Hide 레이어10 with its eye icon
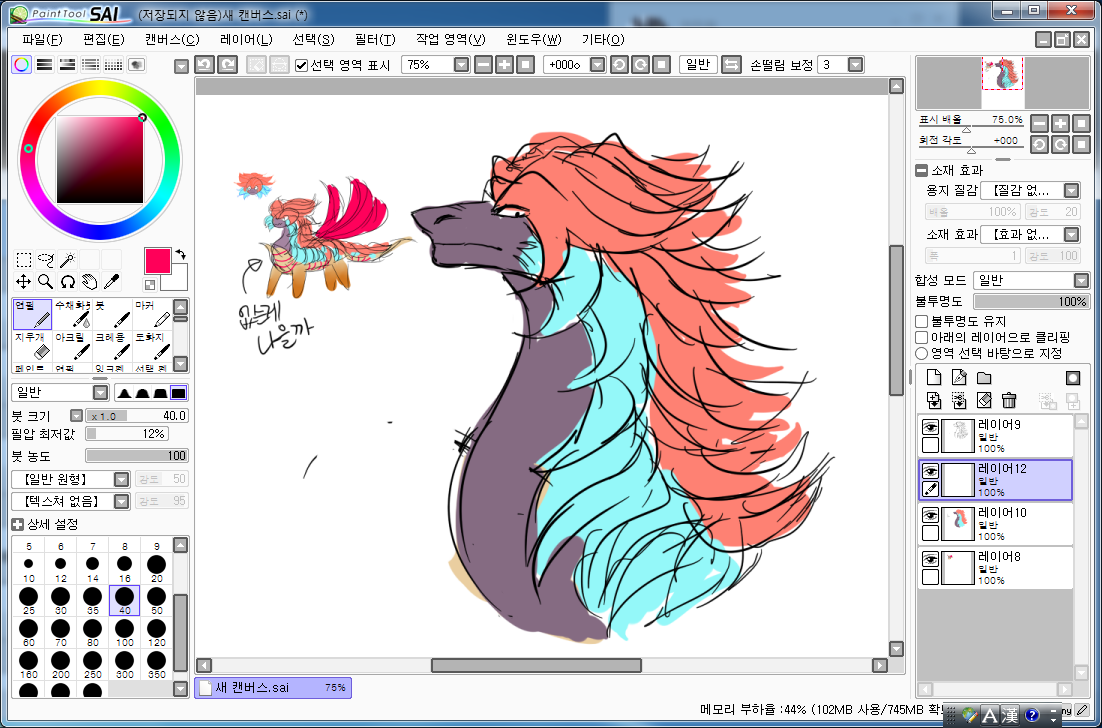Image resolution: width=1102 pixels, height=728 pixels. (x=931, y=515)
